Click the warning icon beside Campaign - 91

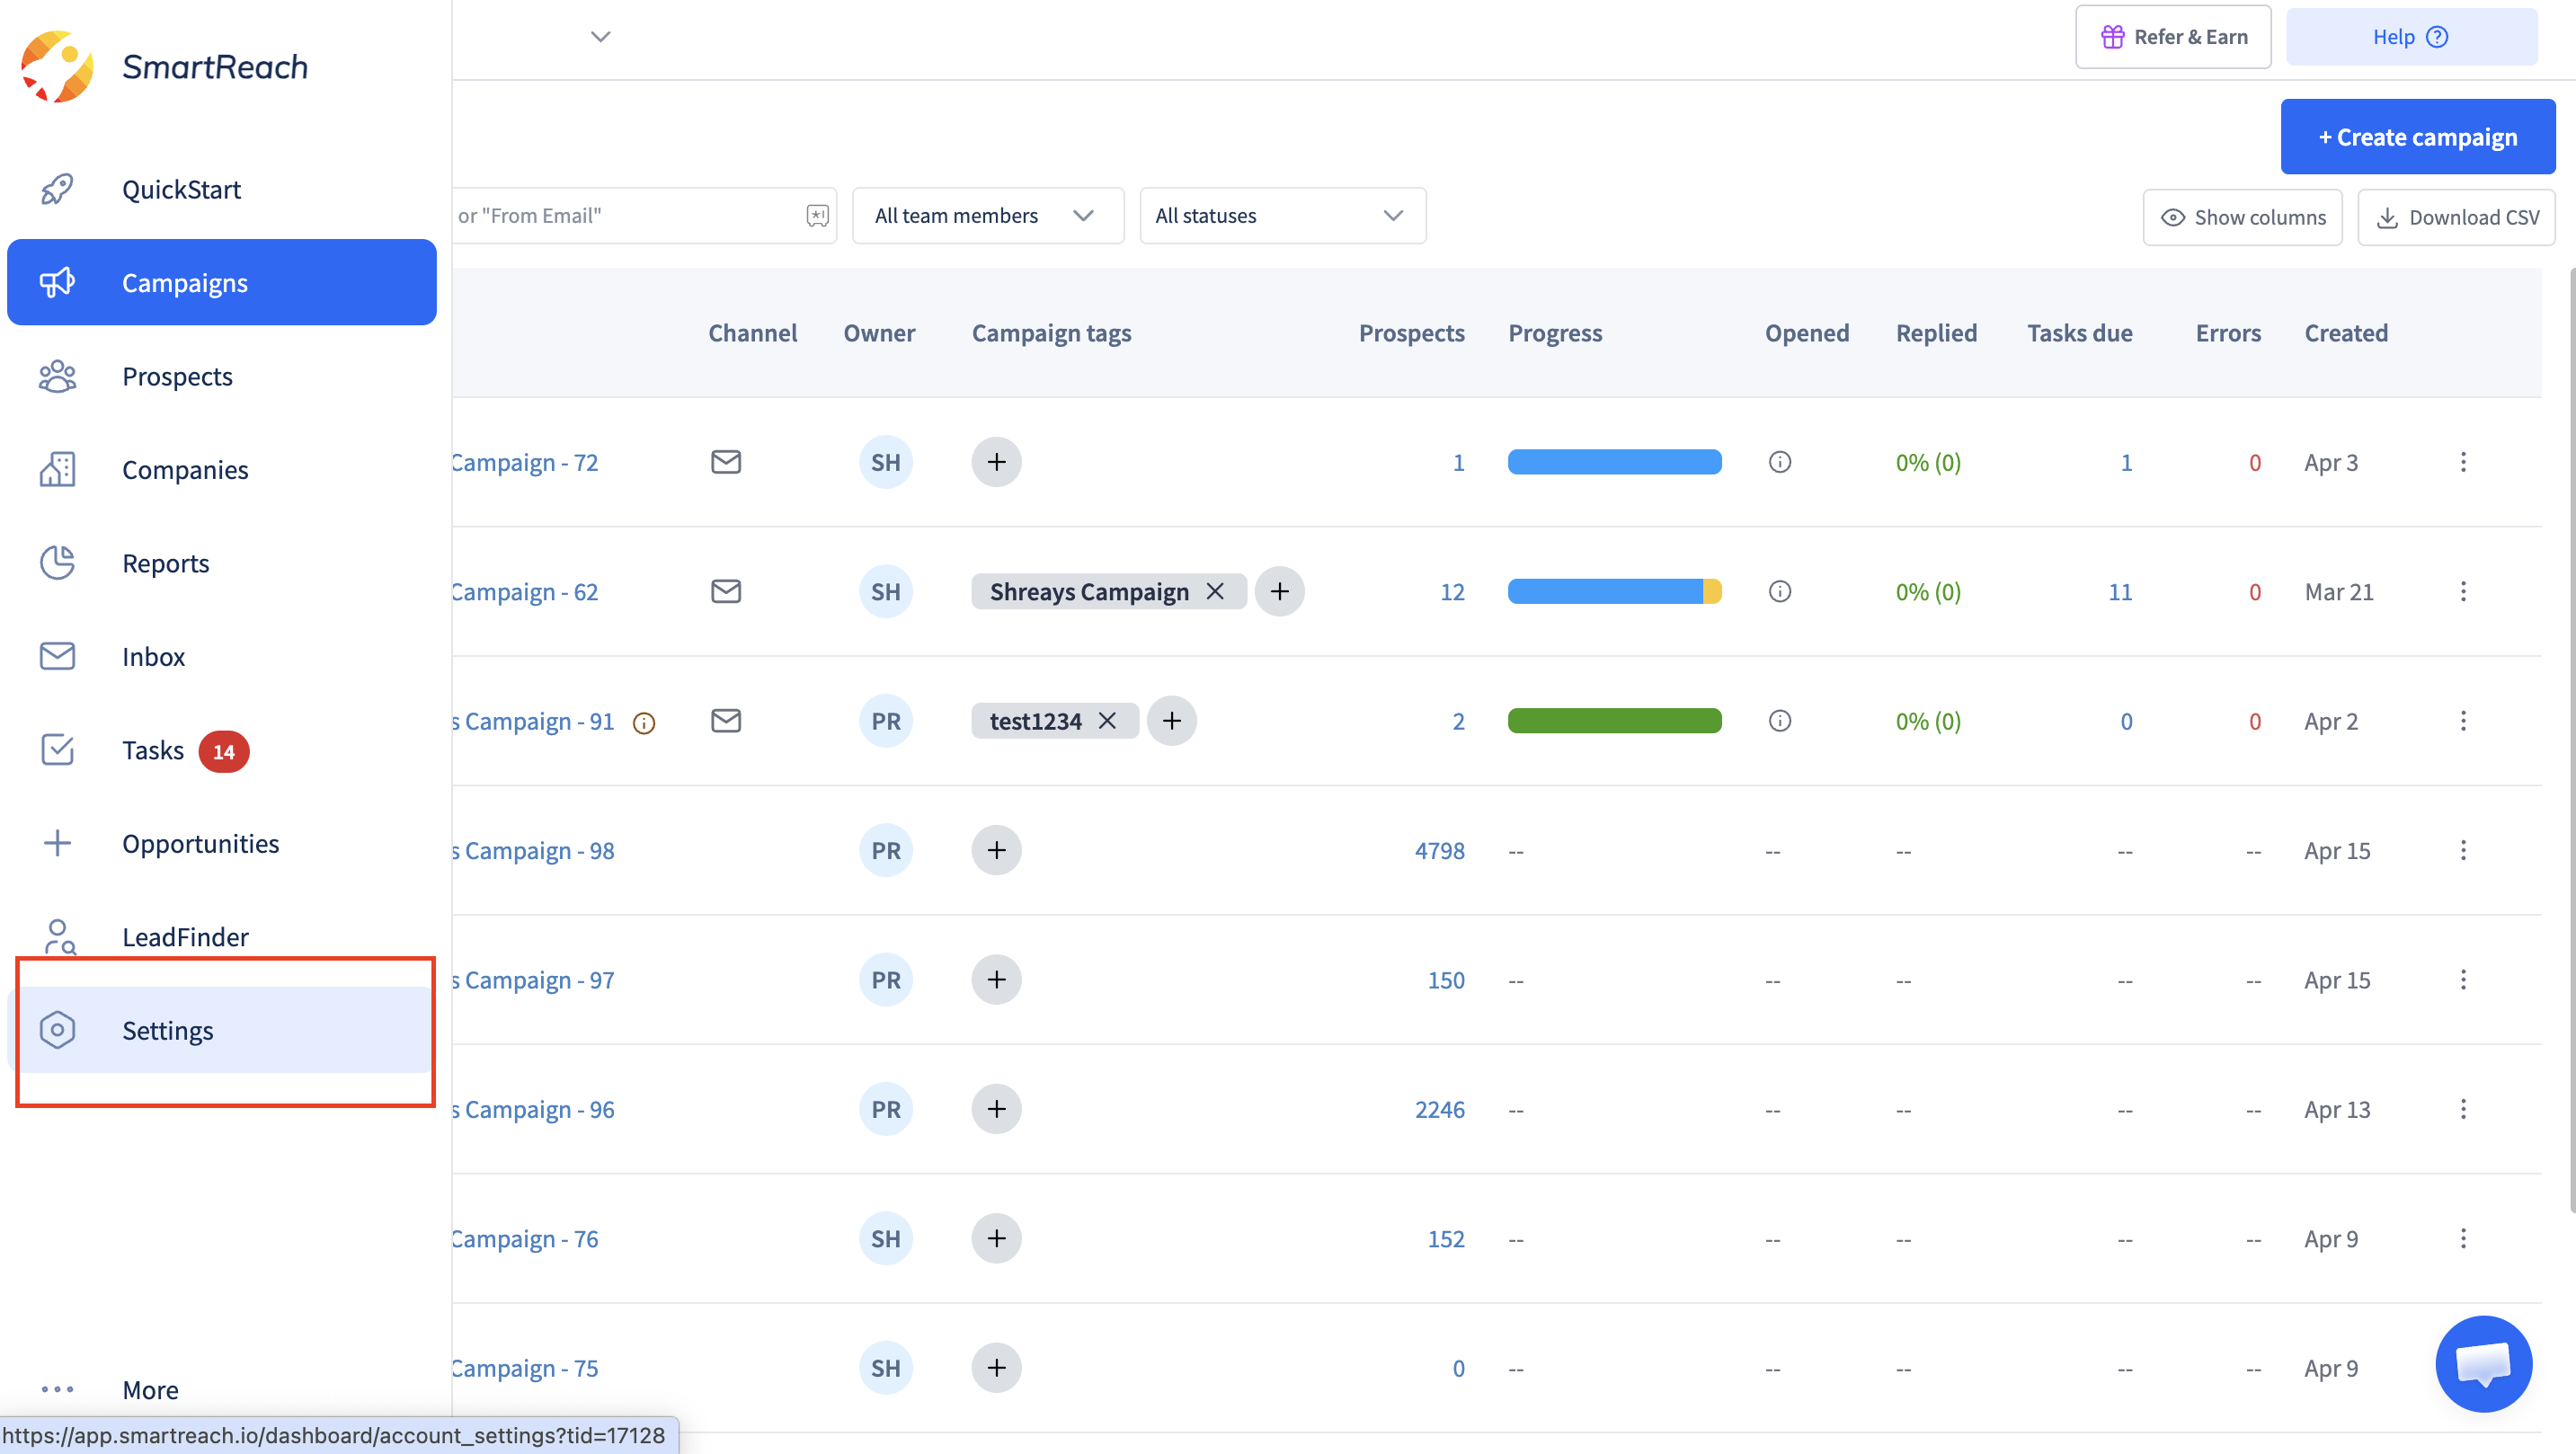click(x=644, y=723)
